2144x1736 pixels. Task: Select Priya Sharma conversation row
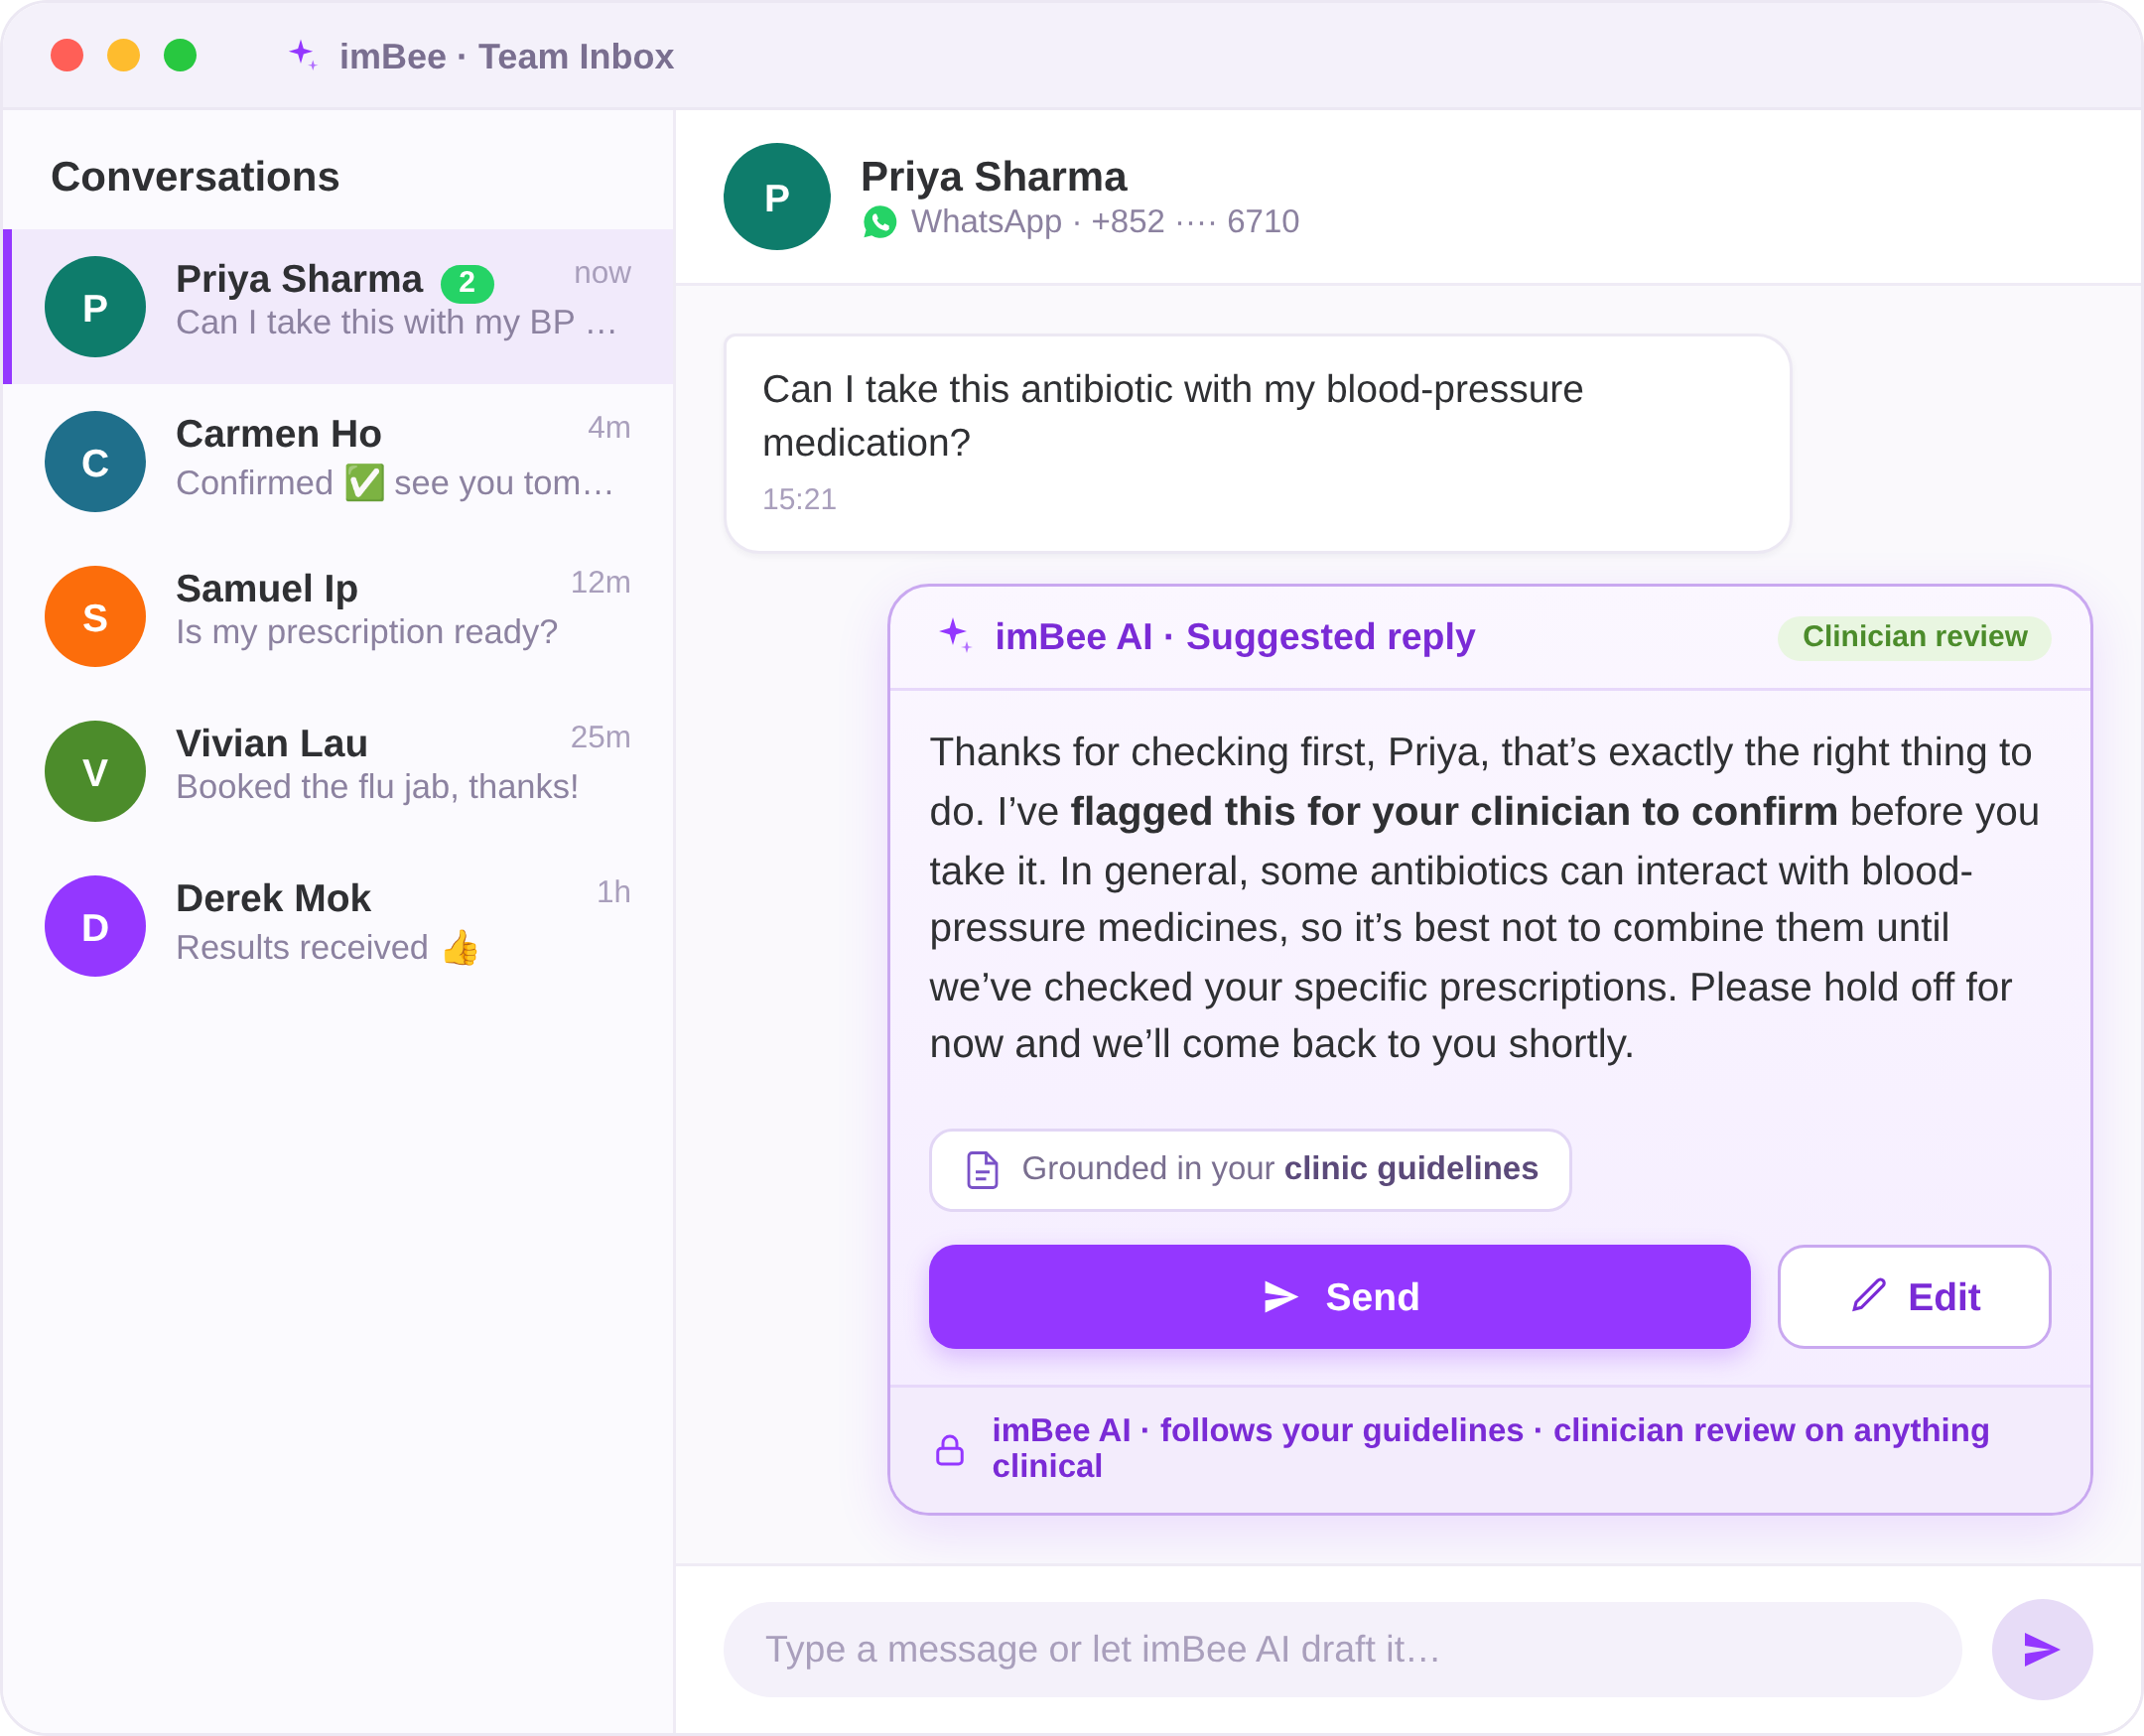339,307
